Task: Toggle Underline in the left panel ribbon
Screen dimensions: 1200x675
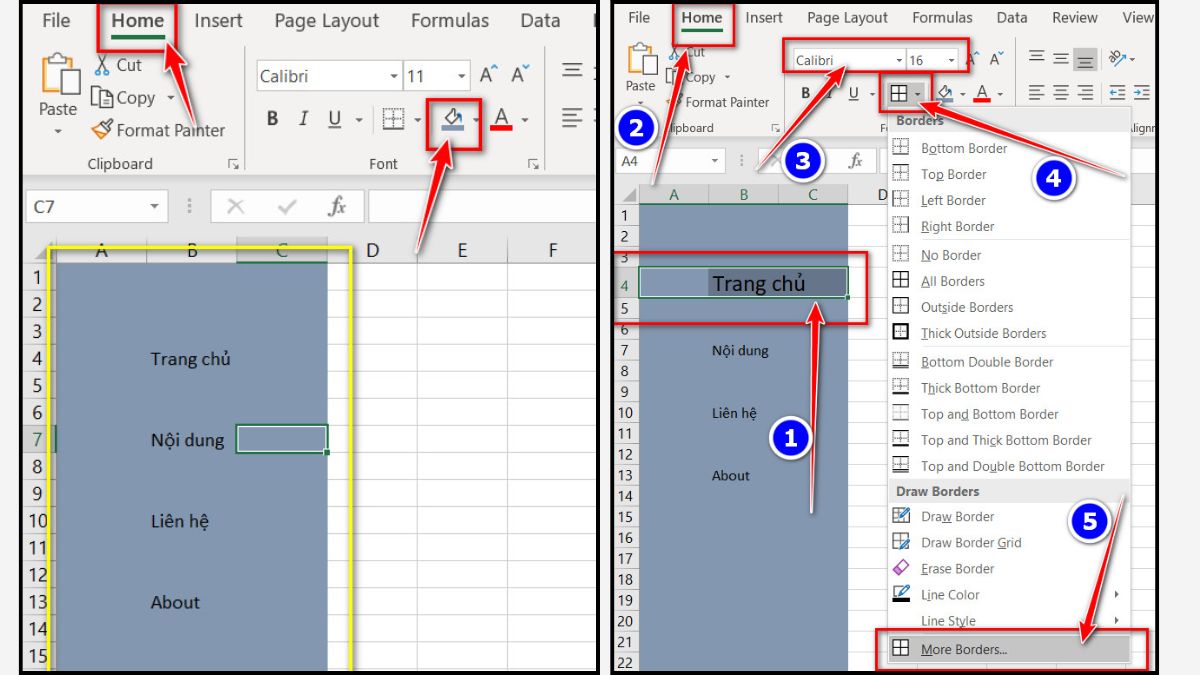Action: point(334,119)
